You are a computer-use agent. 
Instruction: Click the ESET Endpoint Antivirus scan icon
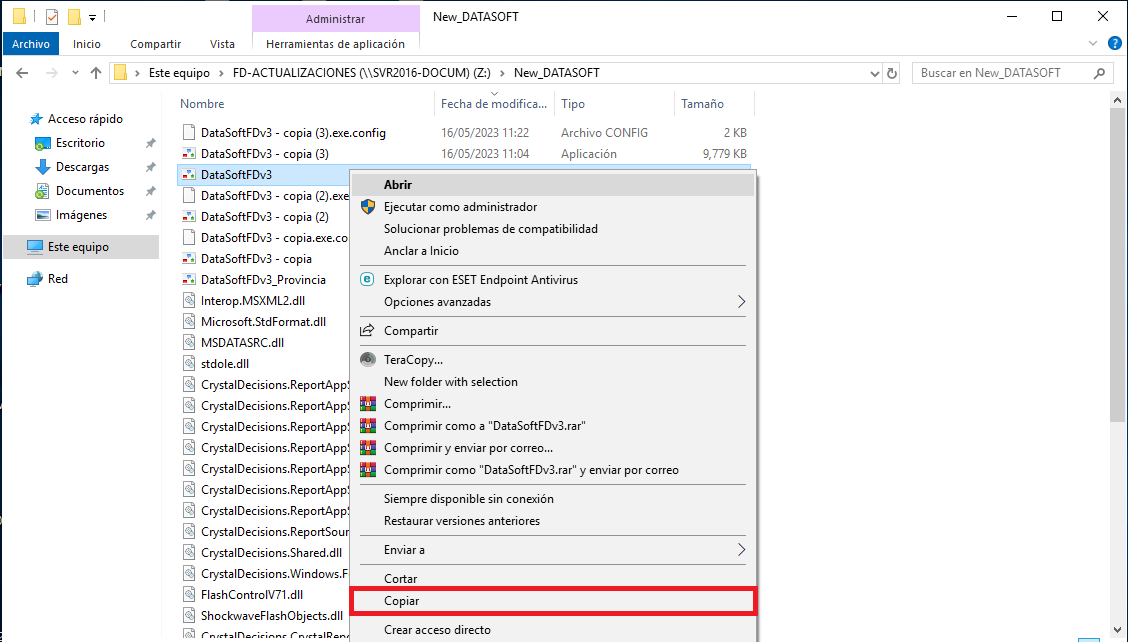coord(368,279)
